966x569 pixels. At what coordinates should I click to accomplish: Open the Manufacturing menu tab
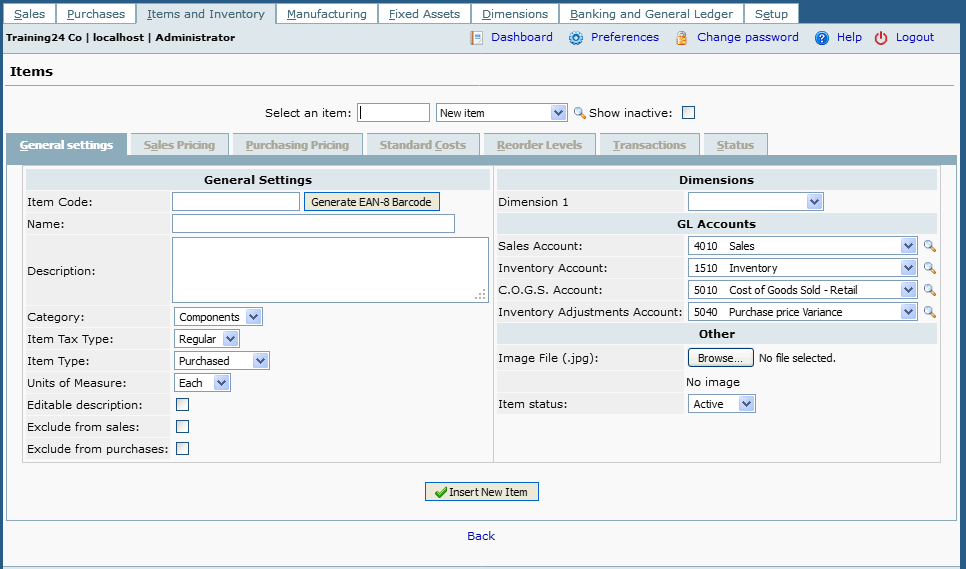pos(327,14)
